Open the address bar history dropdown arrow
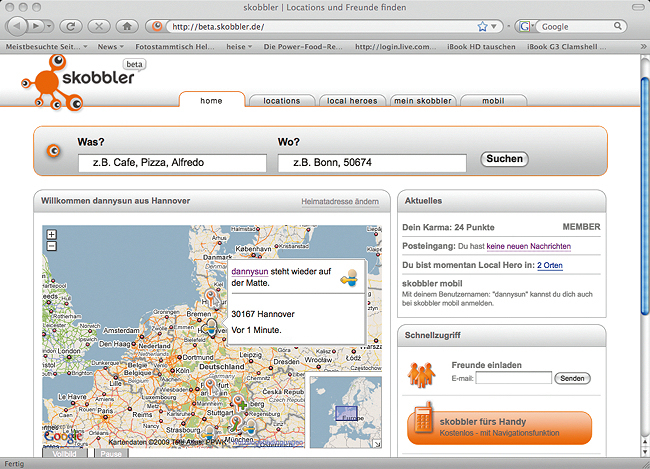This screenshot has height=469, width=650. point(494,27)
